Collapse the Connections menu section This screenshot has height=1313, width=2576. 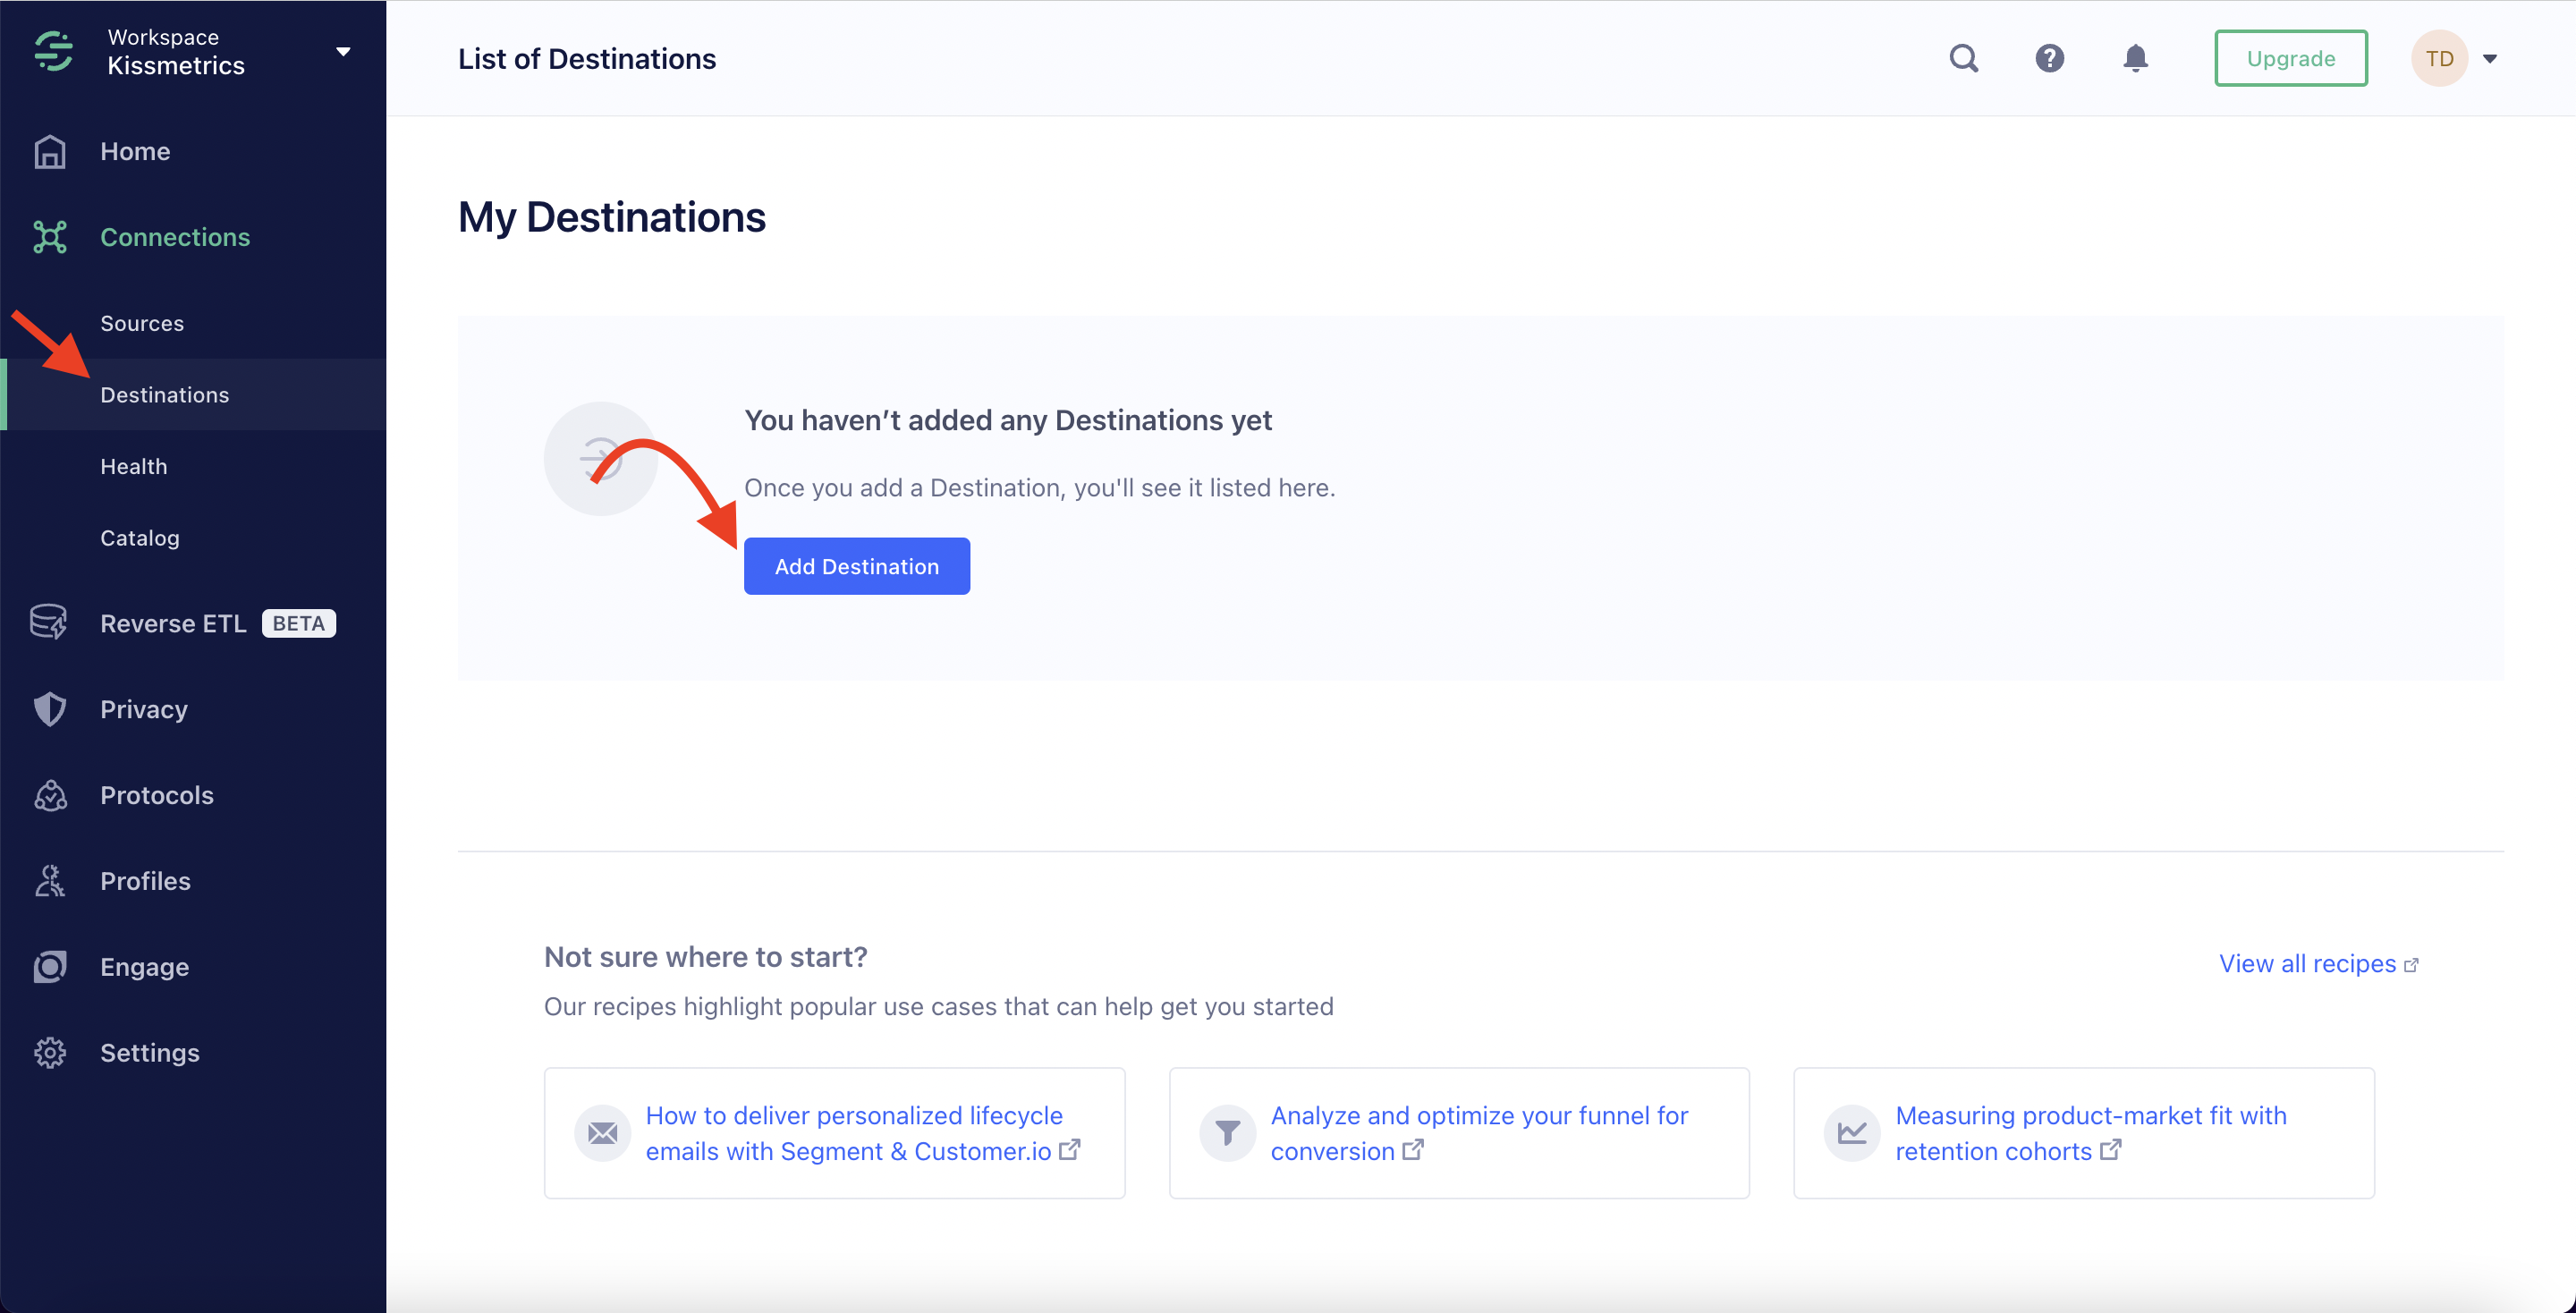175,238
